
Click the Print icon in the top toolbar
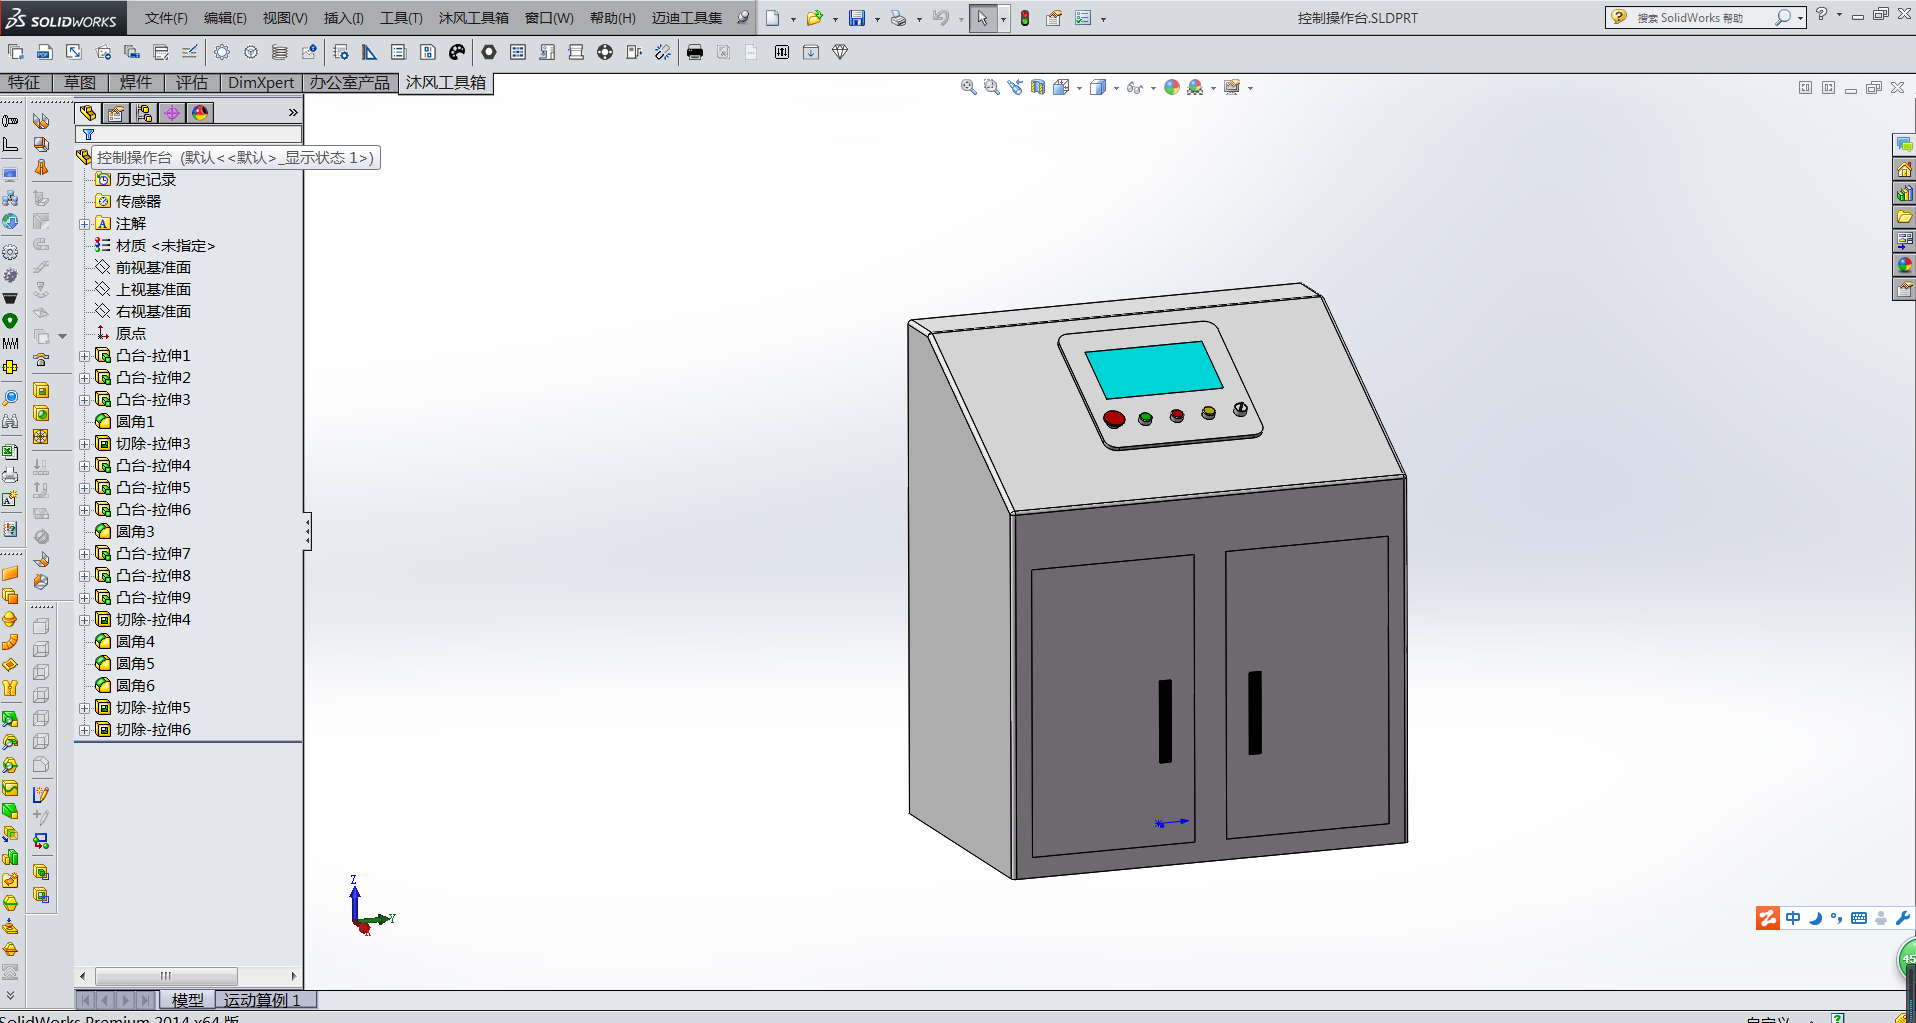point(898,18)
